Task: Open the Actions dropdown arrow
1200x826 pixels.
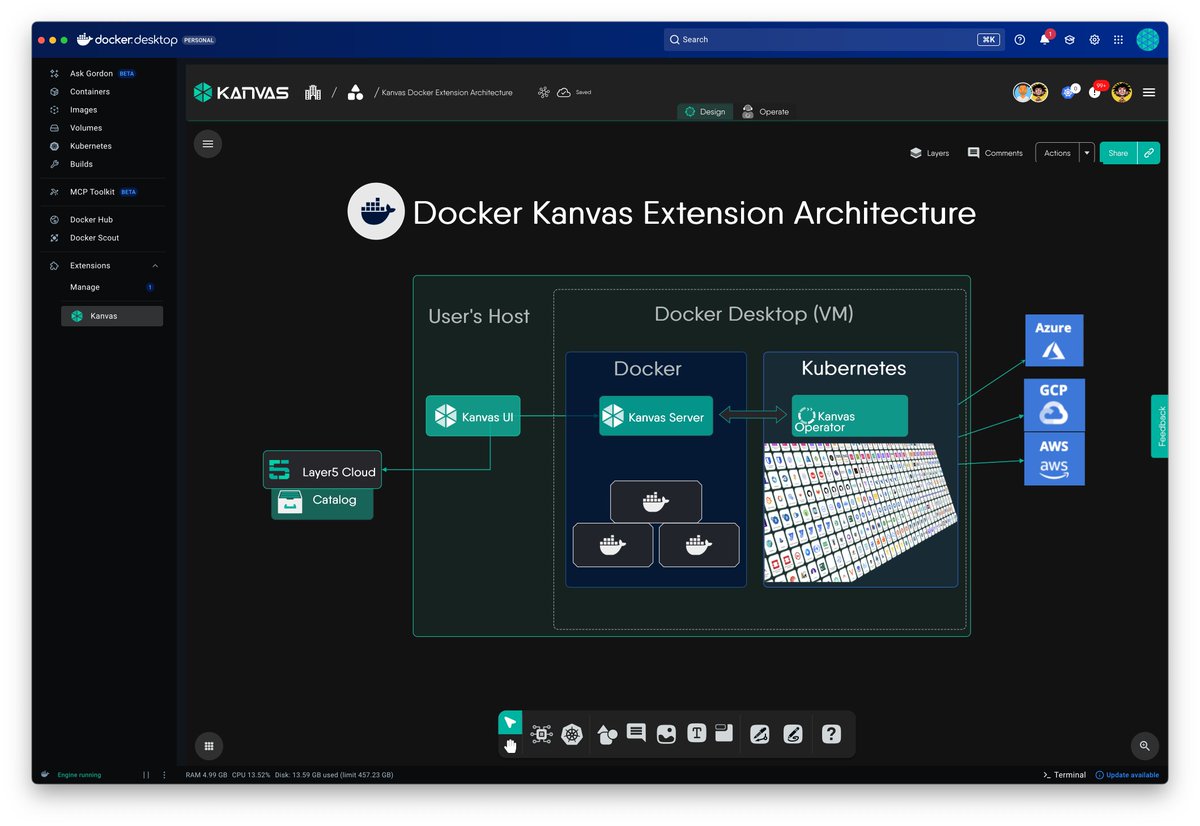Action: (x=1087, y=153)
